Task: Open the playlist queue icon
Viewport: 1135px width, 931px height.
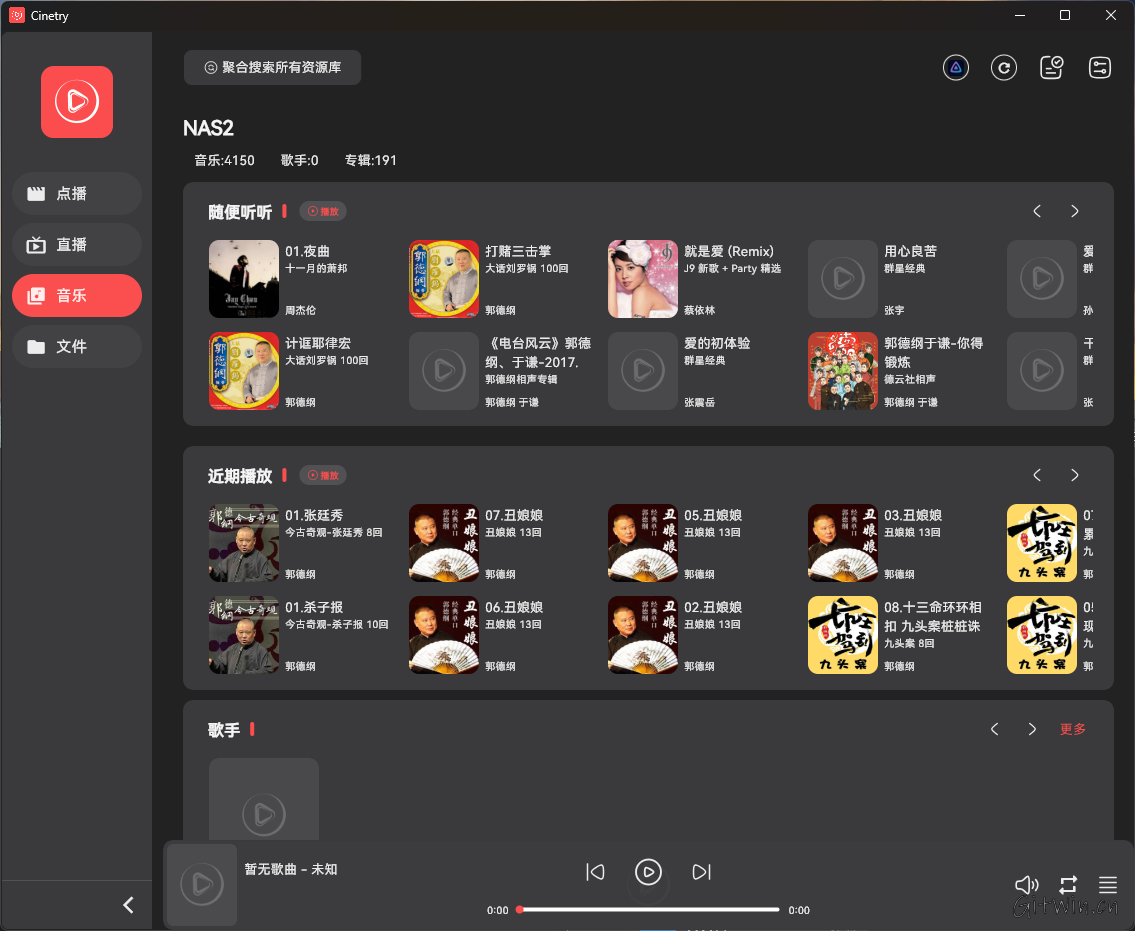Action: (1107, 885)
